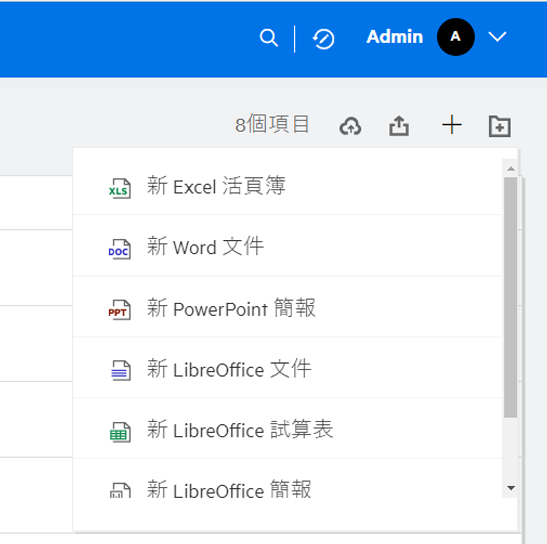Choose 新 LibreOffice 文件 option
The image size is (547, 544).
point(287,368)
